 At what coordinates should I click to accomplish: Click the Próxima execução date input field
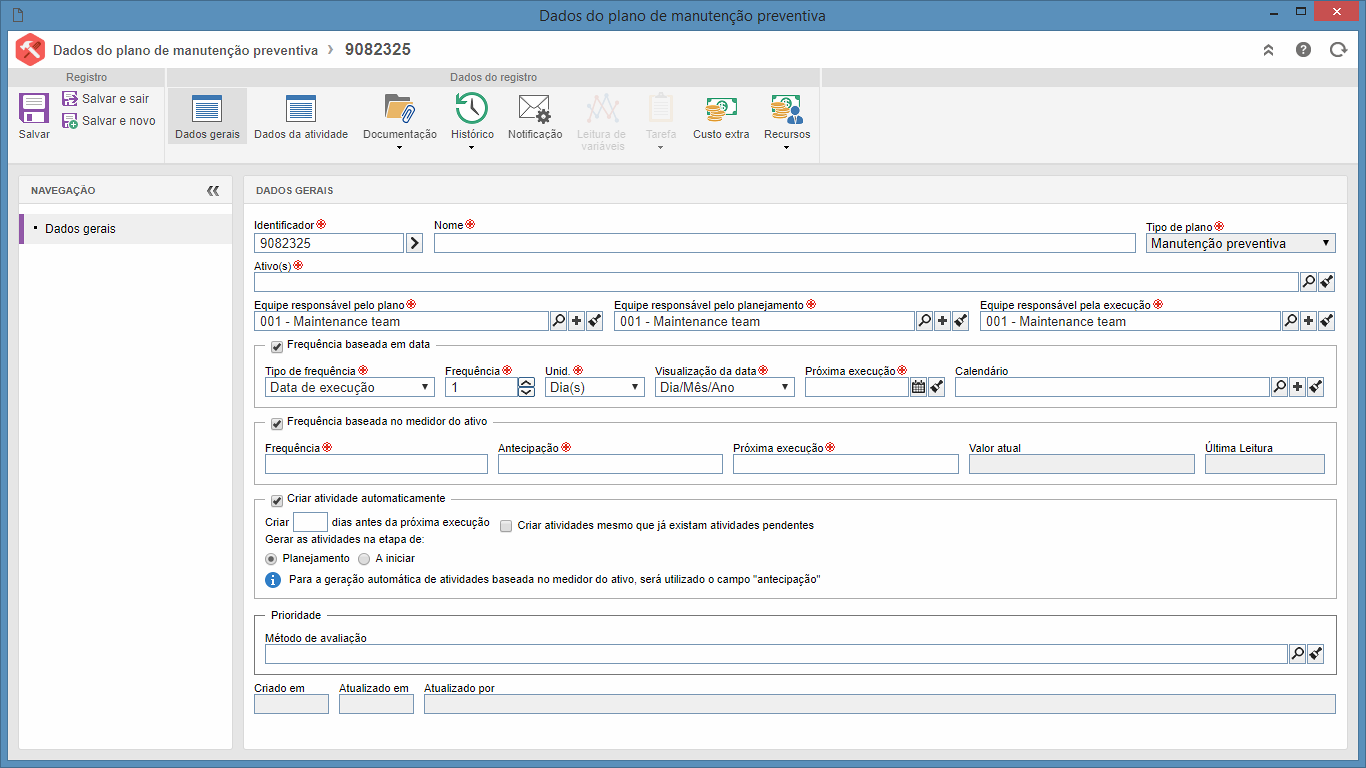coord(857,387)
